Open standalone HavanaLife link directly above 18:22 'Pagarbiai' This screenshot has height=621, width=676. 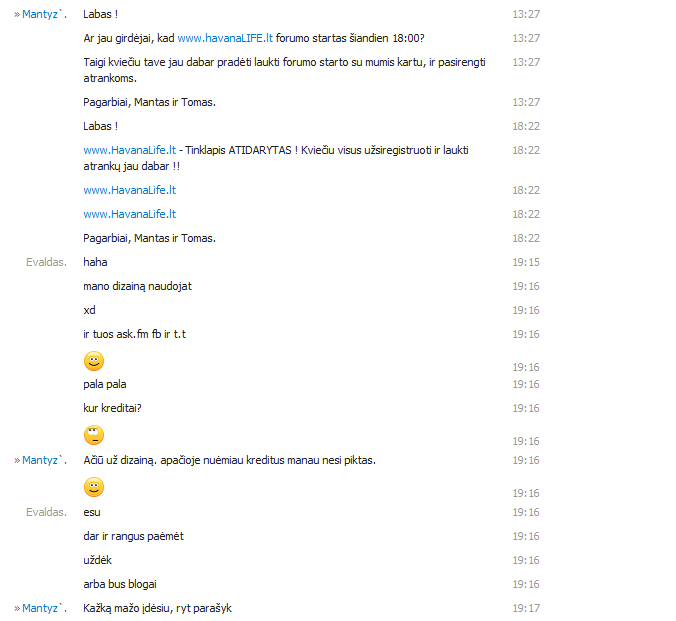point(130,214)
